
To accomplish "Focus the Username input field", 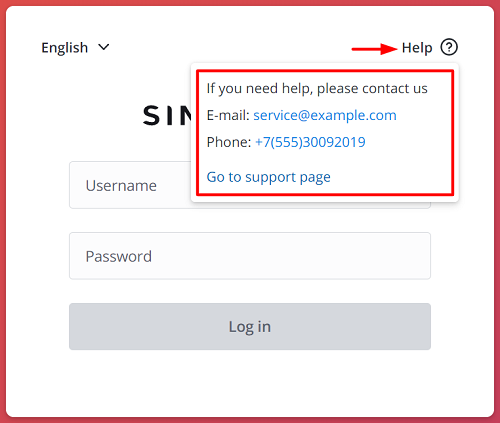I will pos(130,185).
